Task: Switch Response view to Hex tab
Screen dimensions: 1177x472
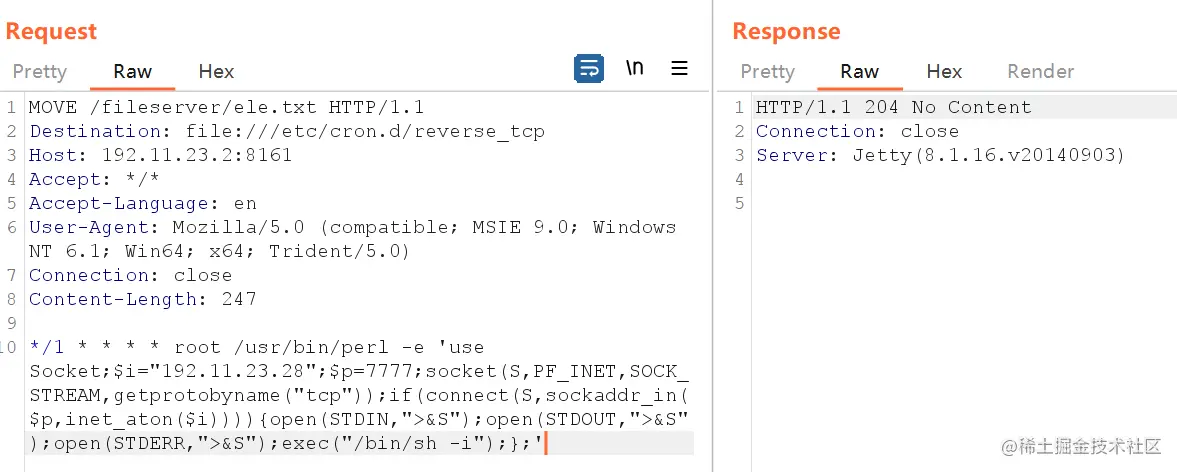Action: (944, 71)
